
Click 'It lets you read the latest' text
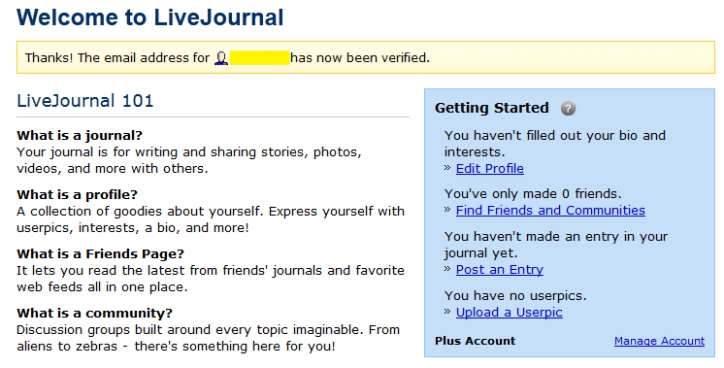coord(211,278)
